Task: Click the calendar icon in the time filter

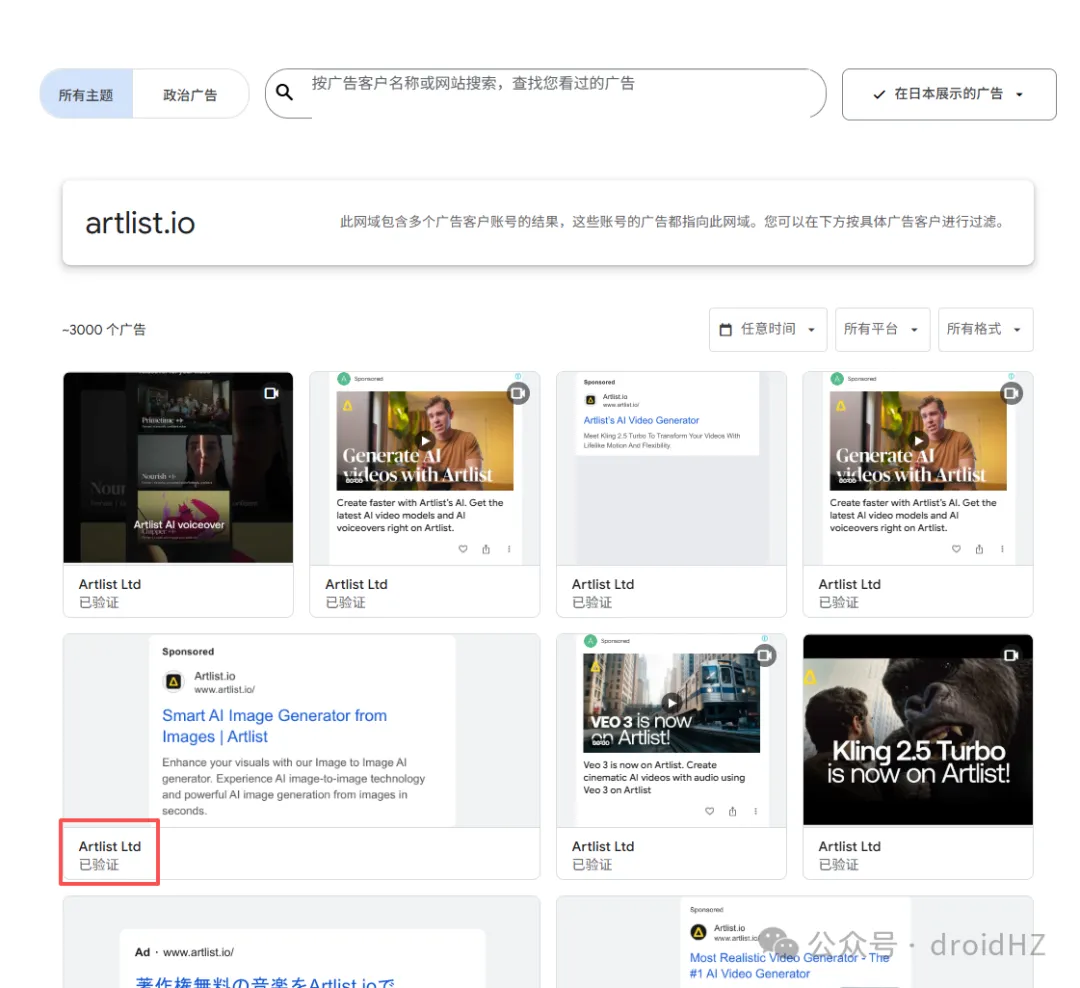Action: click(726, 330)
